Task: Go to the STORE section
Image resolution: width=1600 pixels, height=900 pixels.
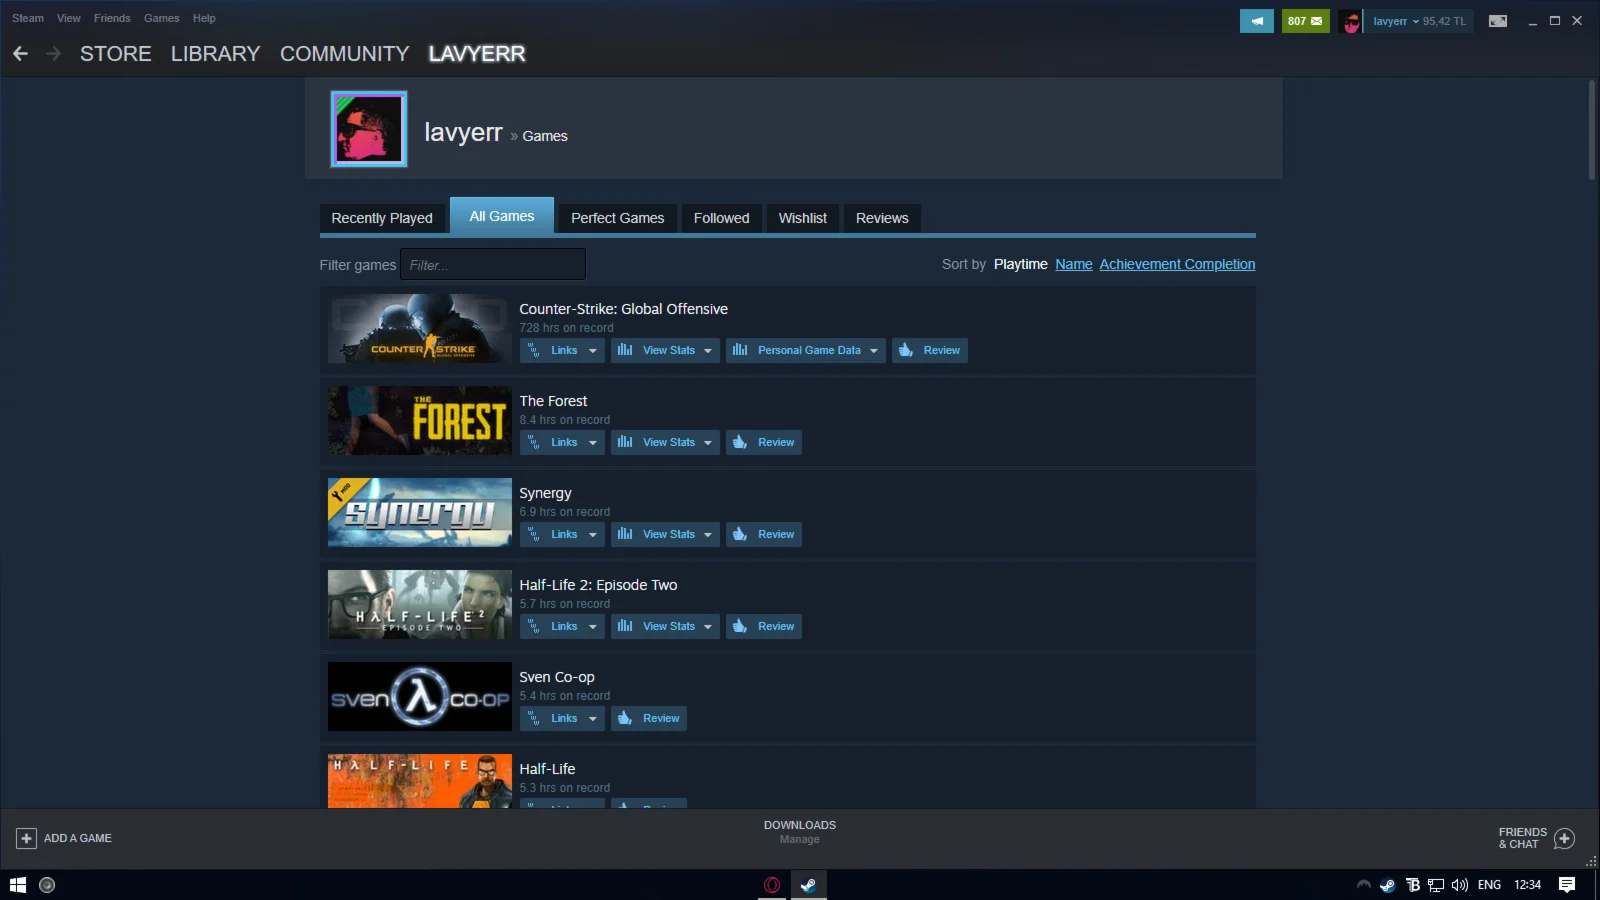Action: point(116,54)
